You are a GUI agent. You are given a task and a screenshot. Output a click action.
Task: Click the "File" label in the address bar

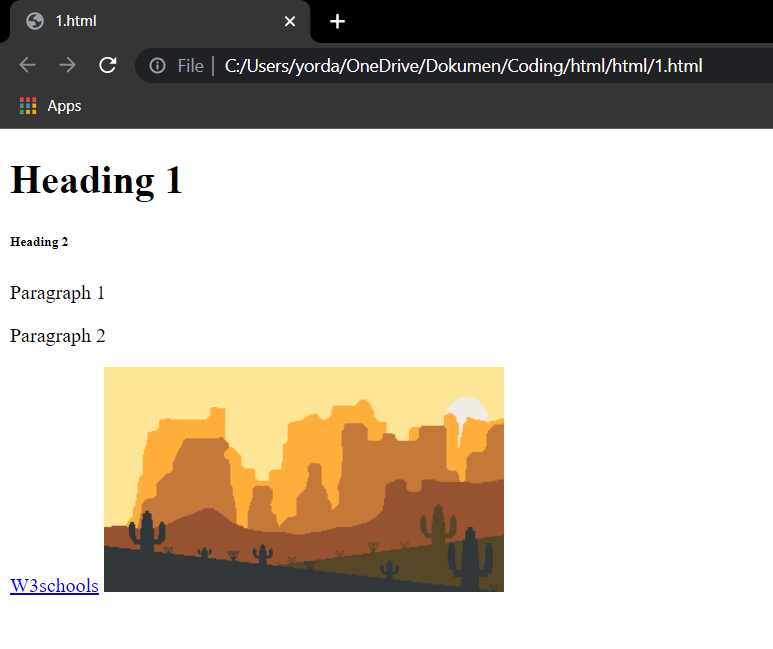pos(190,66)
